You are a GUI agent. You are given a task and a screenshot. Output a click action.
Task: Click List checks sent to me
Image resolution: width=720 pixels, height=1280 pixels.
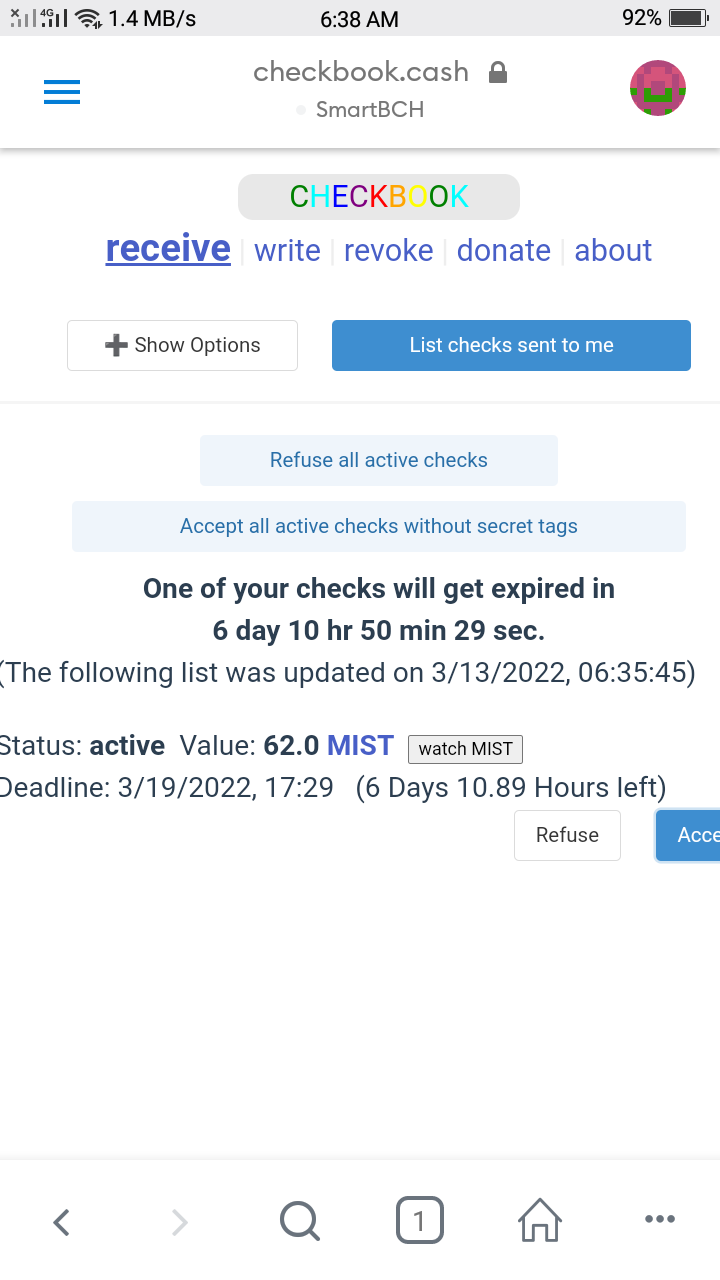pyautogui.click(x=511, y=345)
